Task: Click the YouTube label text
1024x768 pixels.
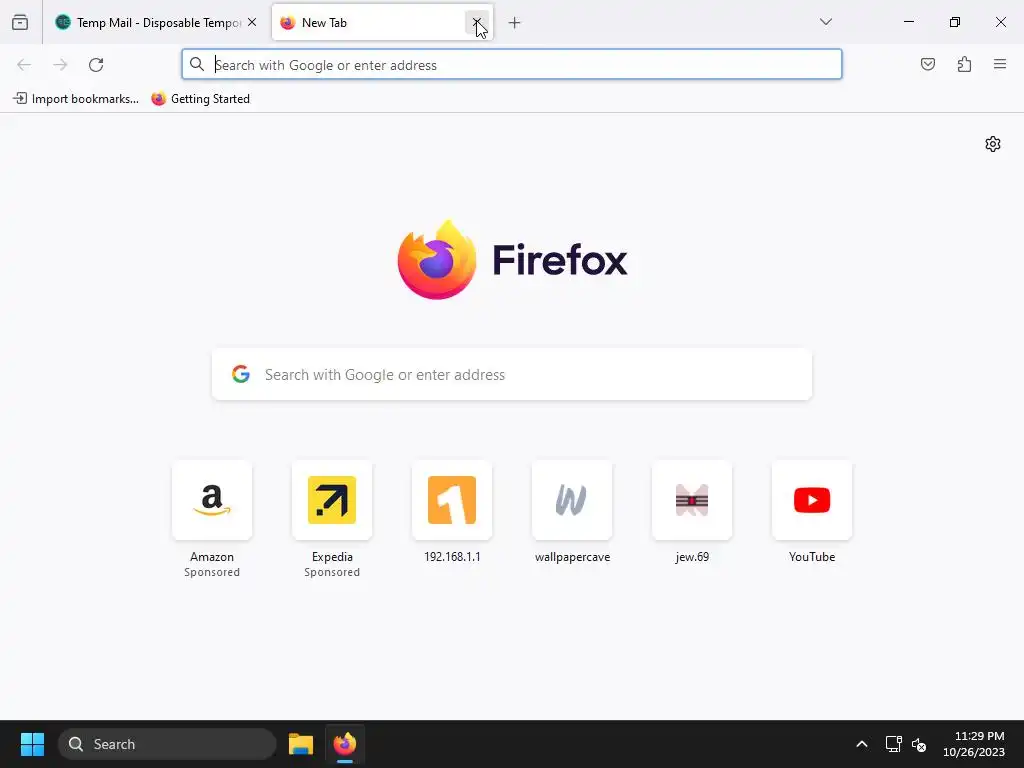Action: point(812,557)
